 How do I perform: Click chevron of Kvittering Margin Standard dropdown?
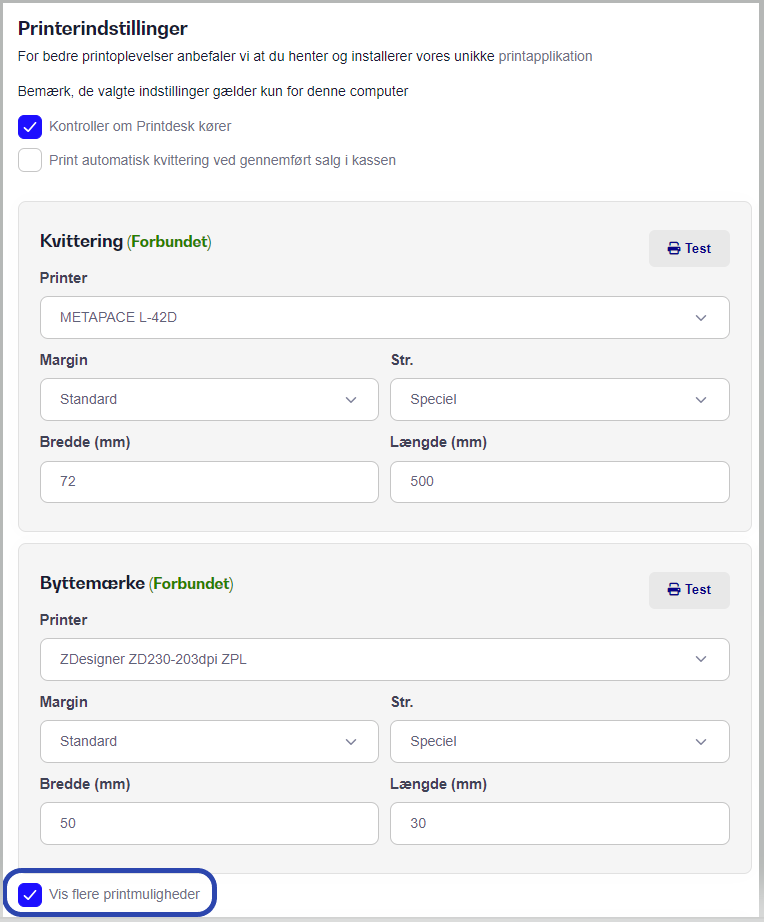coord(351,400)
